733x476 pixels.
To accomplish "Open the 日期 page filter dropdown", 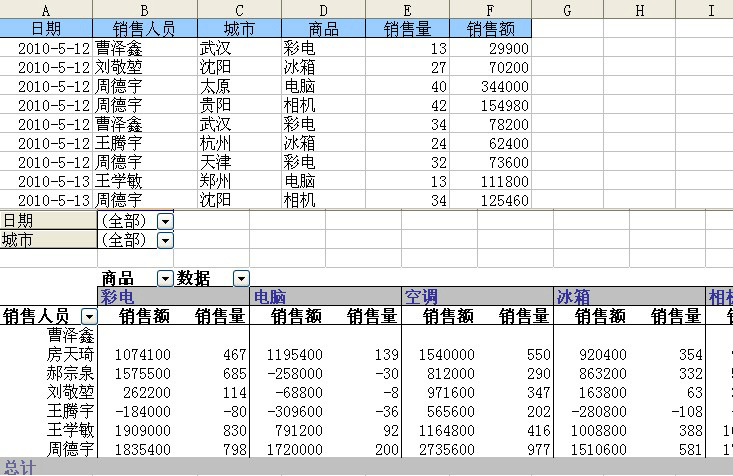I will click(x=165, y=221).
